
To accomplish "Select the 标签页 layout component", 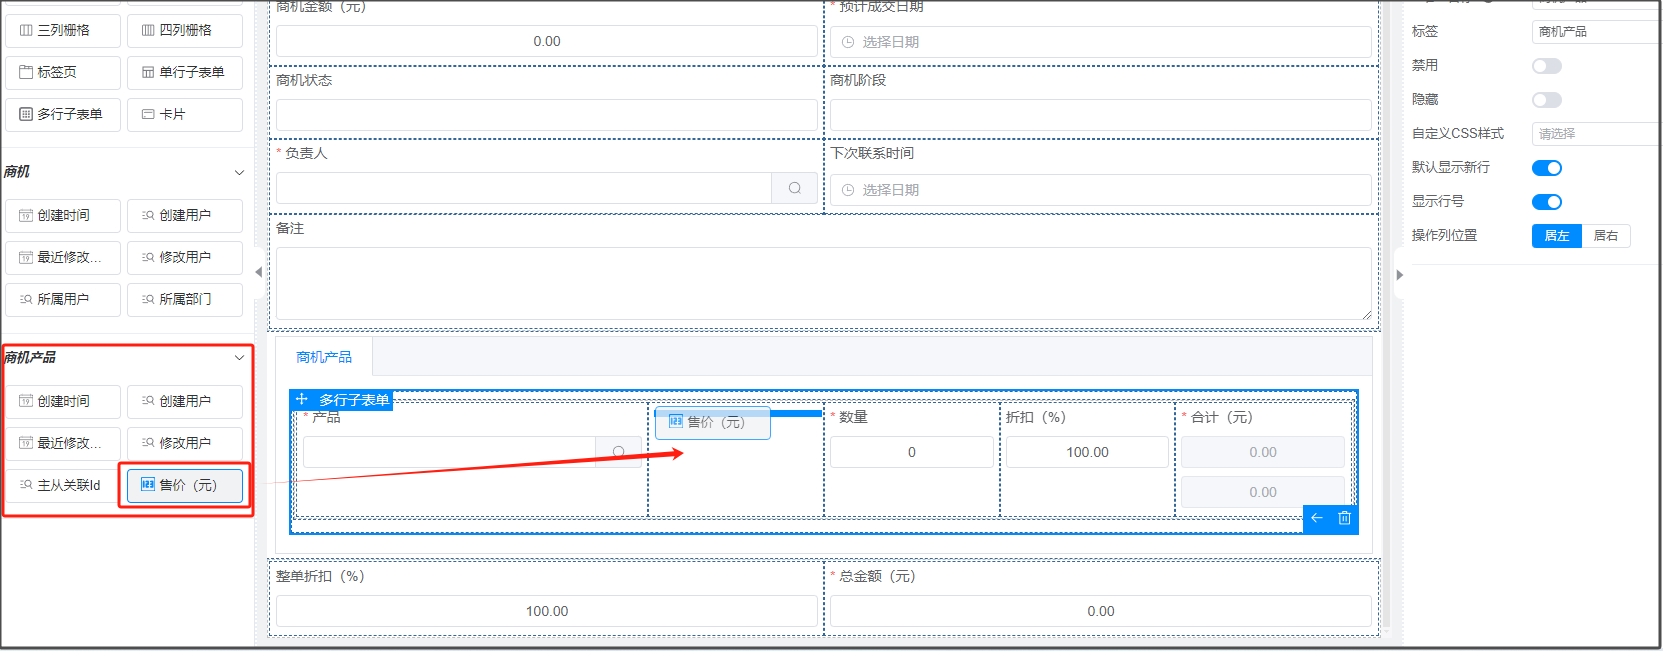I will tap(63, 72).
